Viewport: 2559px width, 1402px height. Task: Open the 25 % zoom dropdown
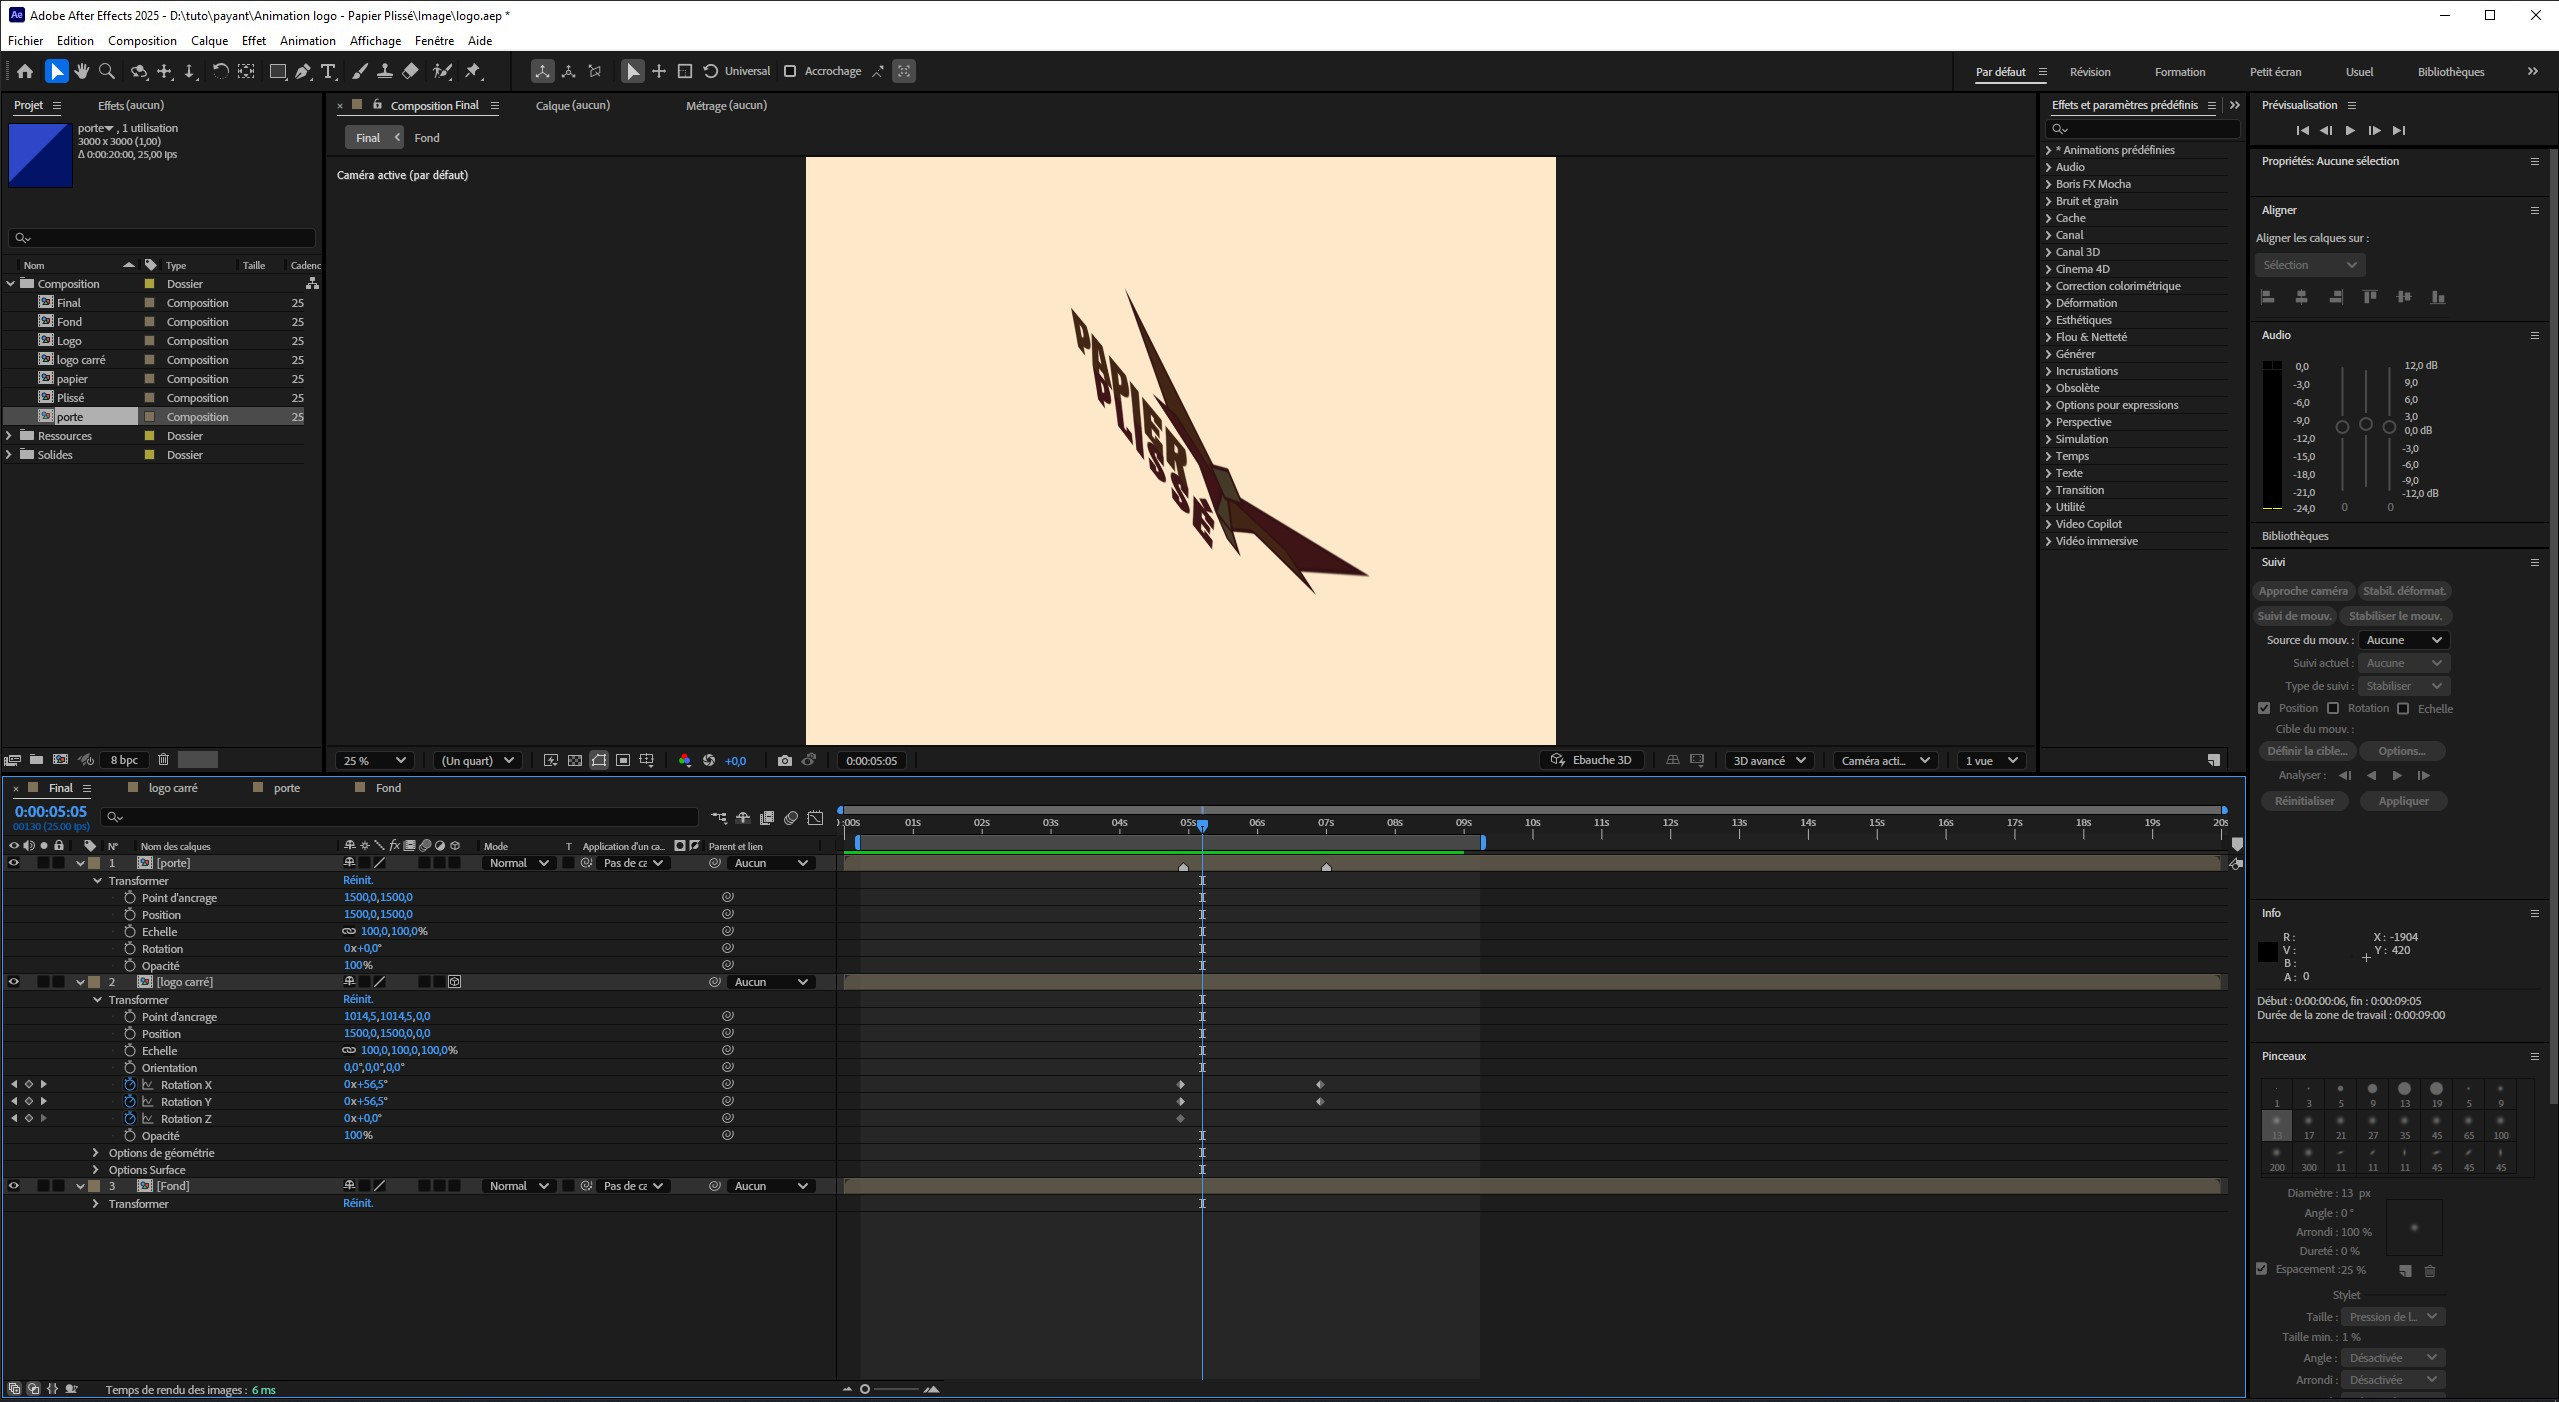[374, 761]
